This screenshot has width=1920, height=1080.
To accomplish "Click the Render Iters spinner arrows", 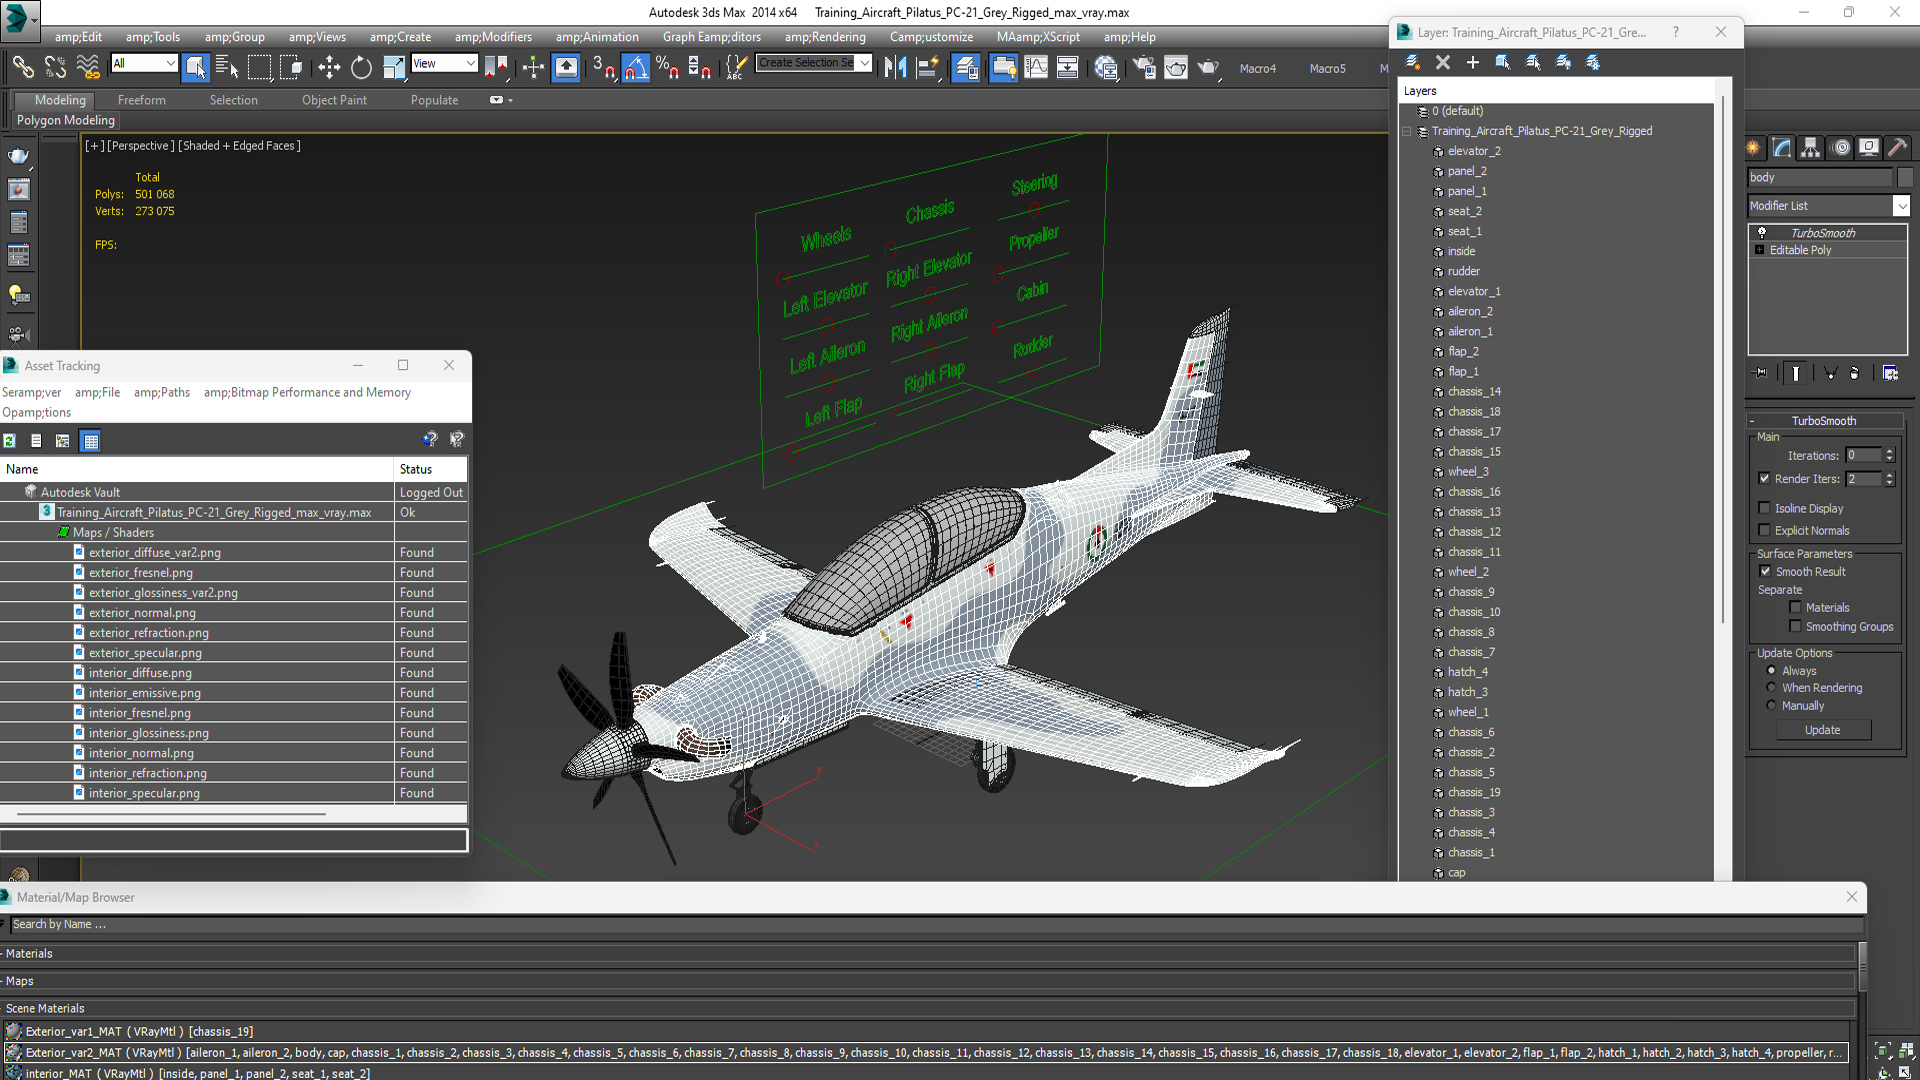I will 1889,479.
